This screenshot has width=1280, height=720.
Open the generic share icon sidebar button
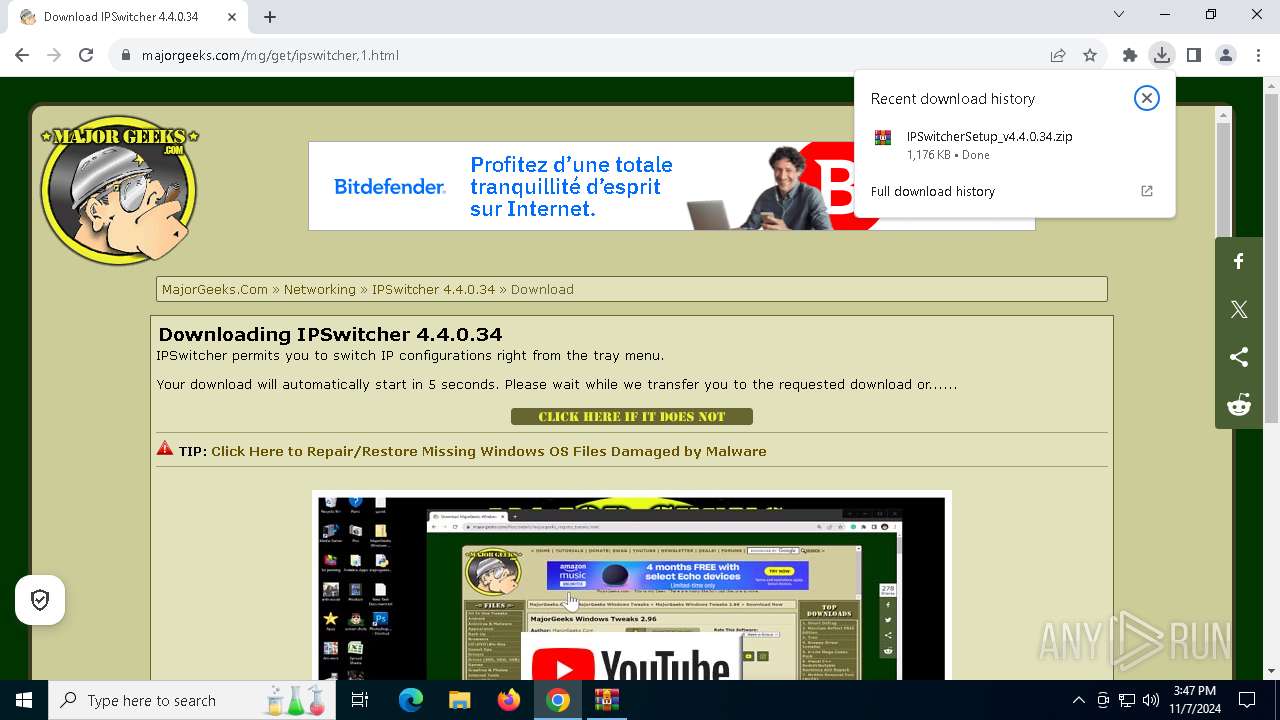pos(1239,357)
